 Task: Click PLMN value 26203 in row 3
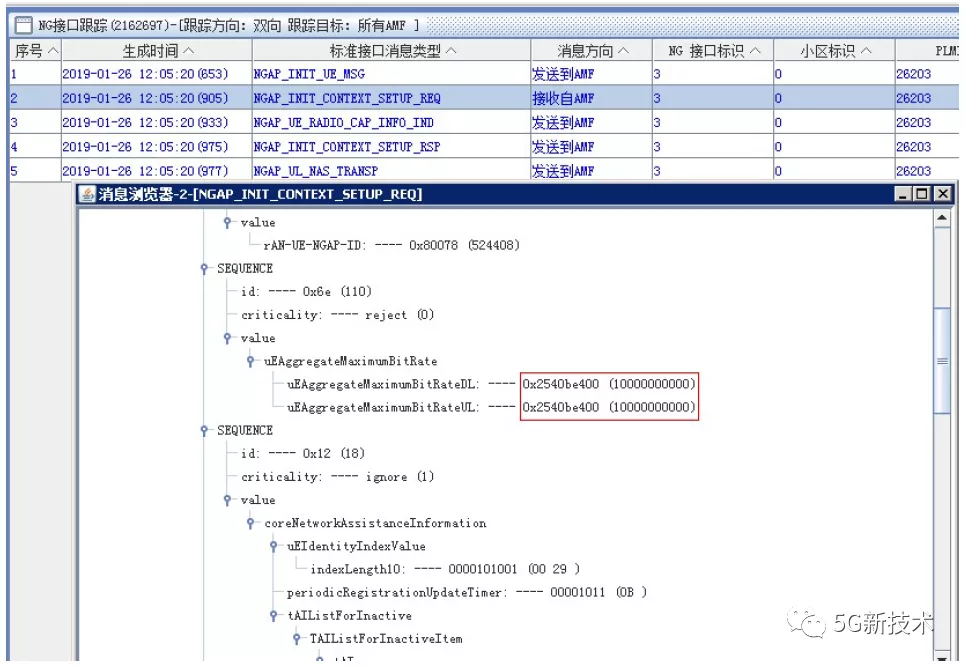tap(914, 123)
